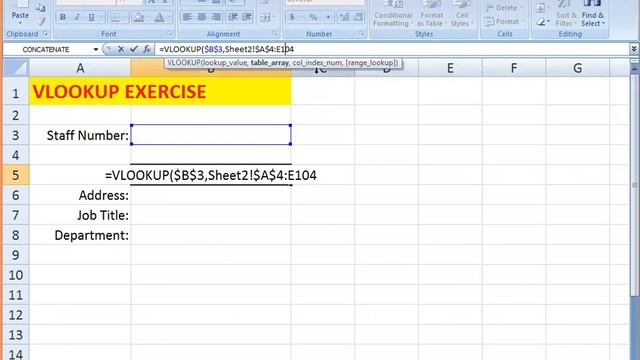Open the Cell Styles dropdown
The height and width of the screenshot is (360, 640).
pyautogui.click(x=462, y=15)
